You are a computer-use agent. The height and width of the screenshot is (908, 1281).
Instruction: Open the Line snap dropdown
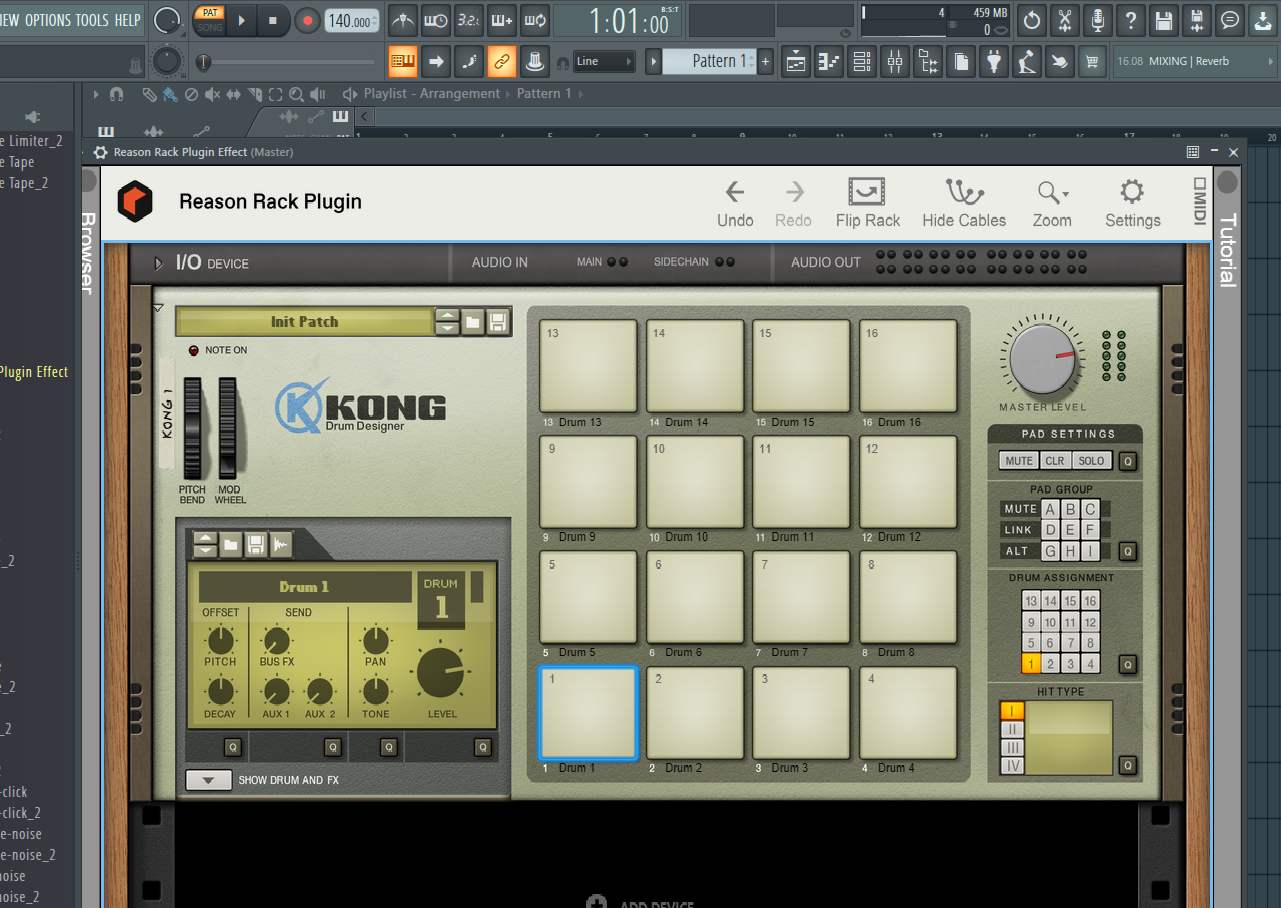[x=604, y=61]
